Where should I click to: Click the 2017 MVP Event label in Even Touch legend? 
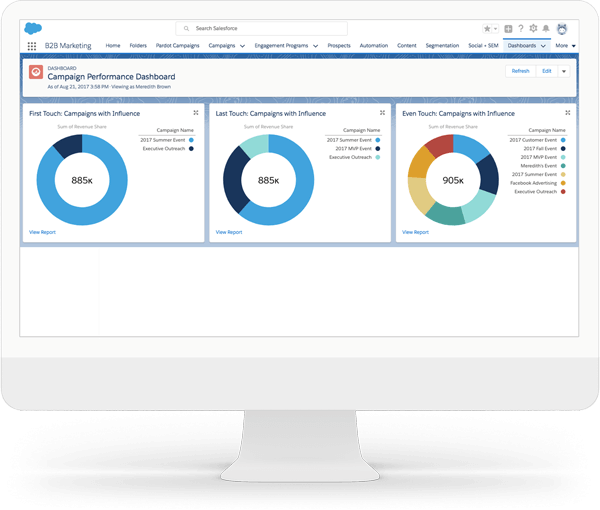point(539,157)
